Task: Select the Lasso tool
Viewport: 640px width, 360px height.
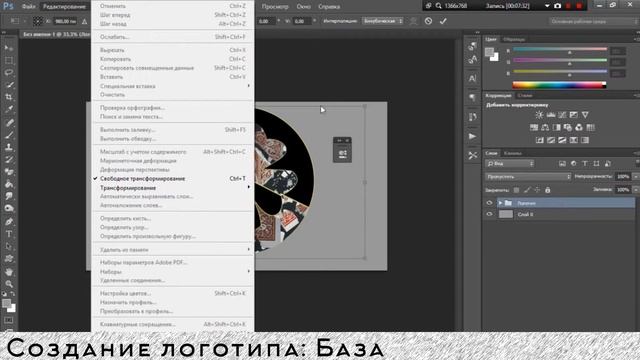Action: coord(9,73)
